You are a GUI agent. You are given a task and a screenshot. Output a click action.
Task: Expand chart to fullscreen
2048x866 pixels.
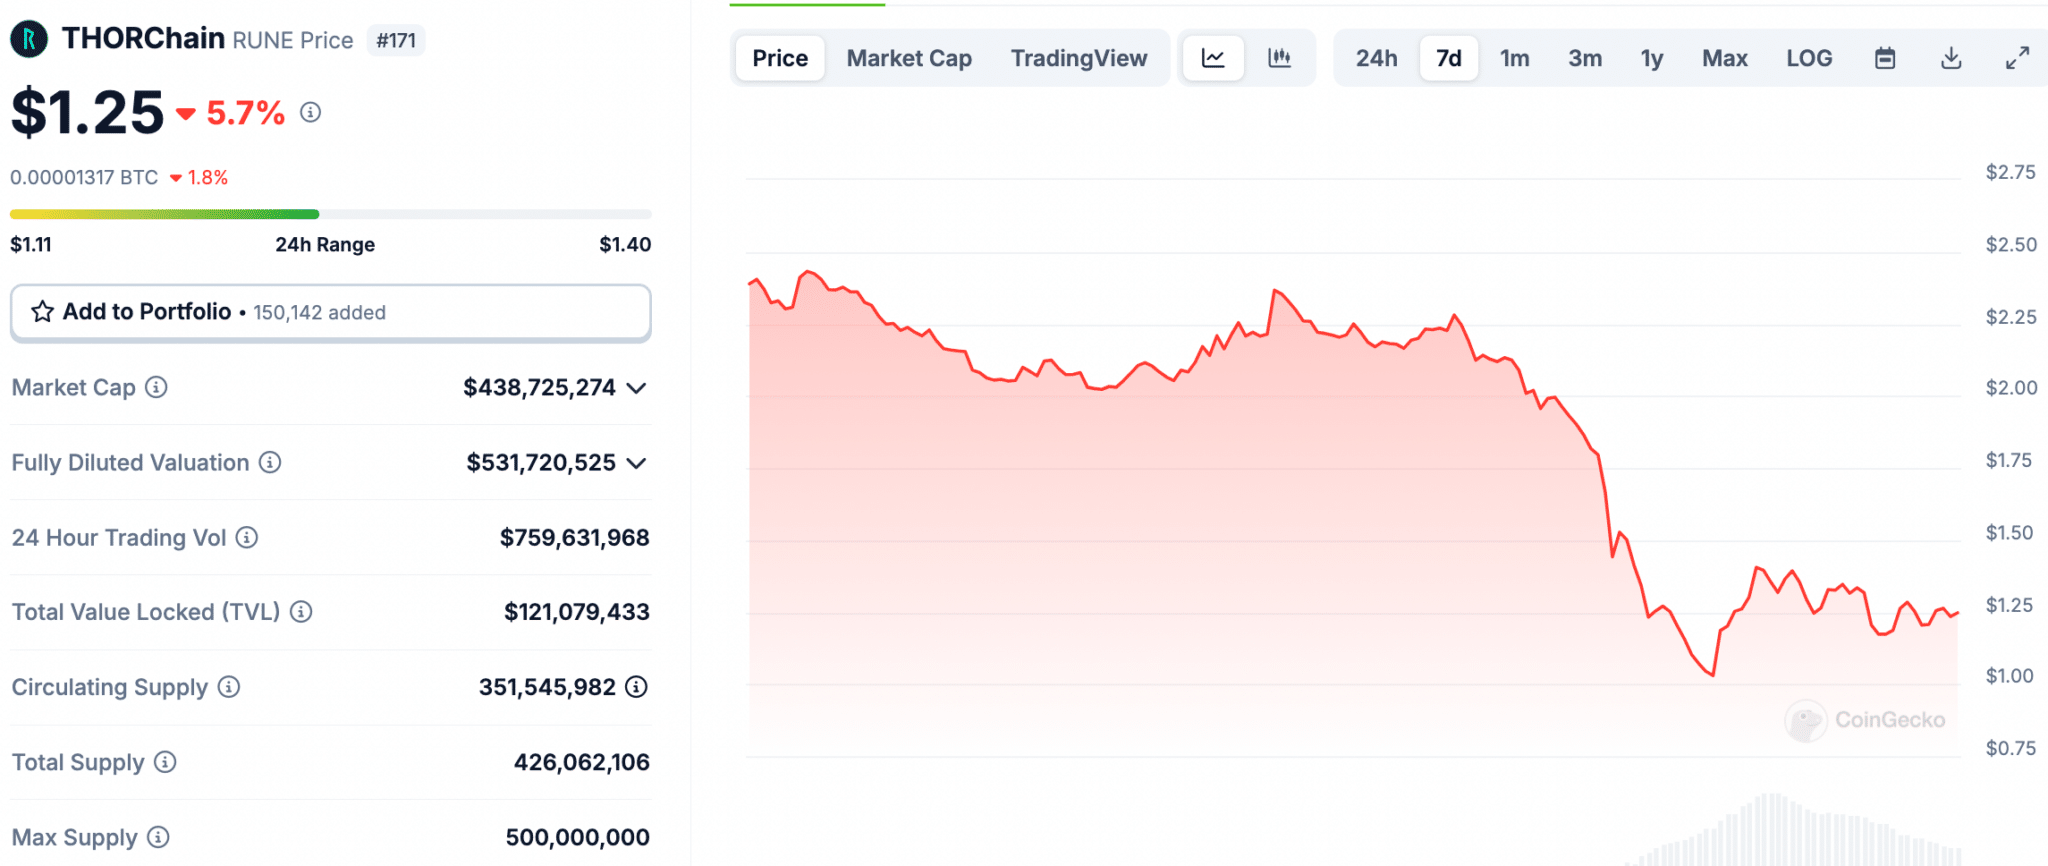coord(2017,58)
